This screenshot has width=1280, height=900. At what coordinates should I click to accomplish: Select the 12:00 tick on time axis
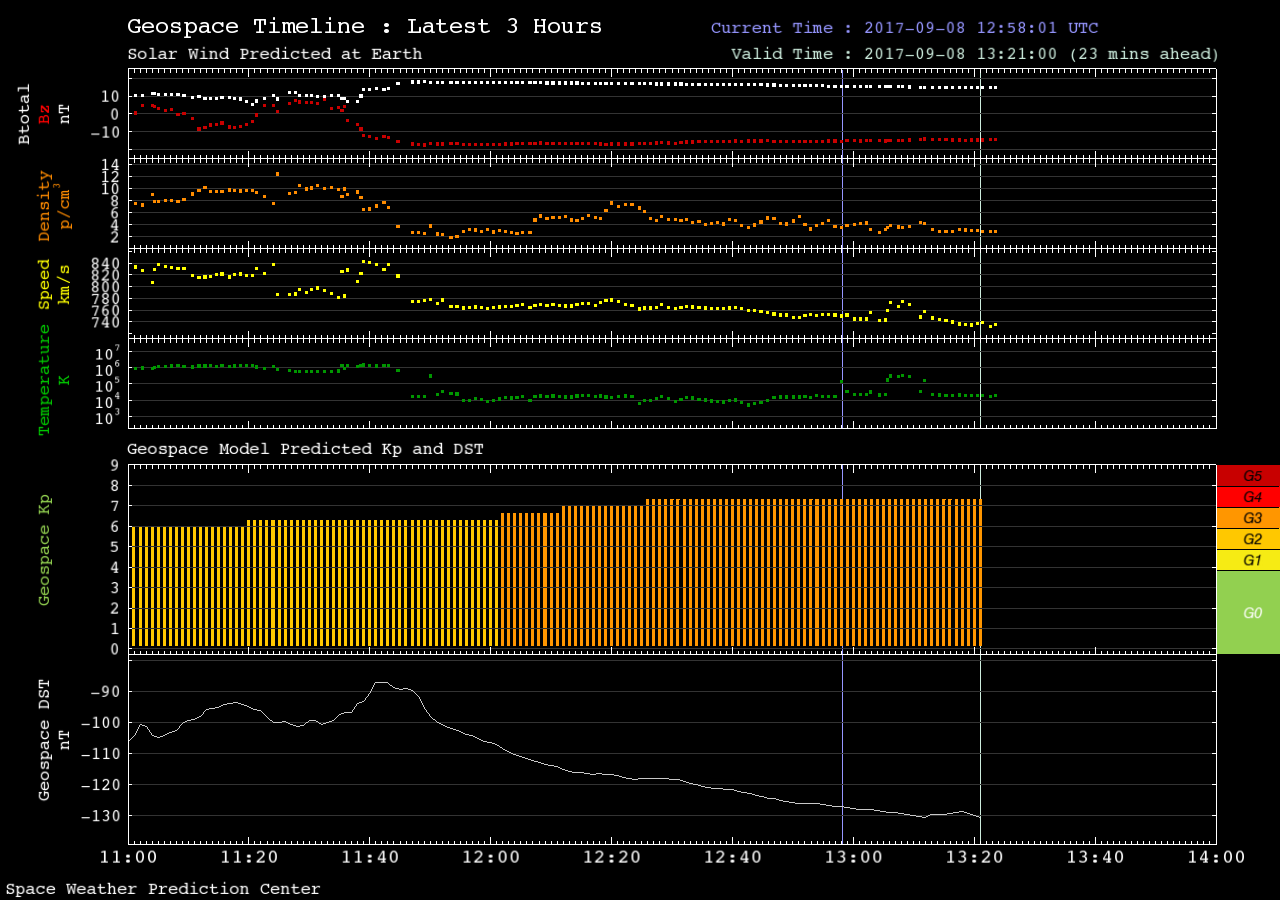492,857
